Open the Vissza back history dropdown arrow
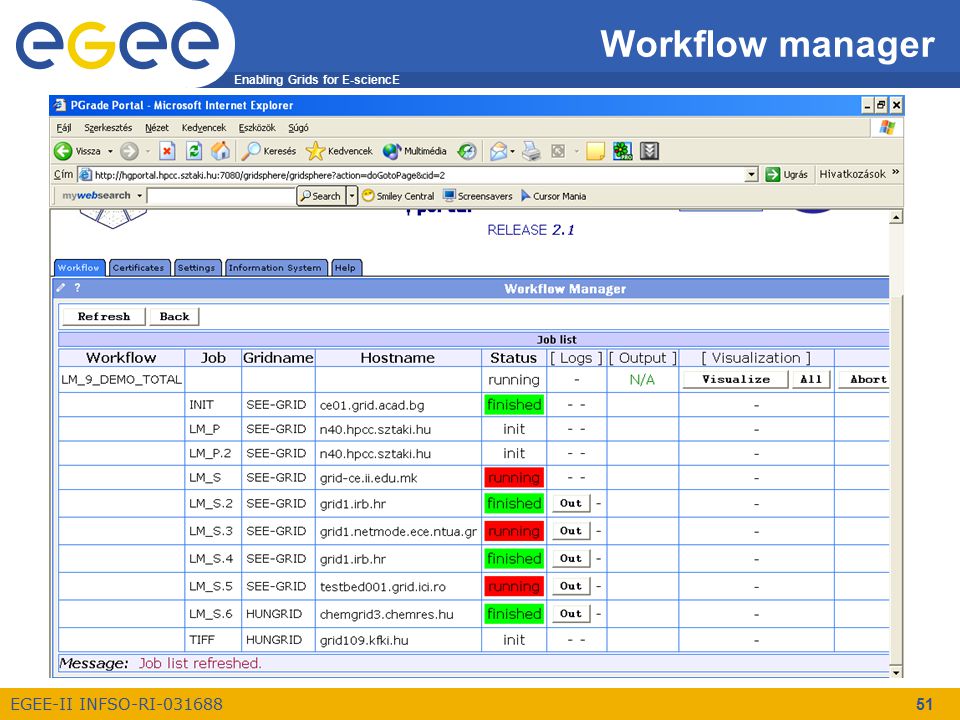 click(x=110, y=151)
